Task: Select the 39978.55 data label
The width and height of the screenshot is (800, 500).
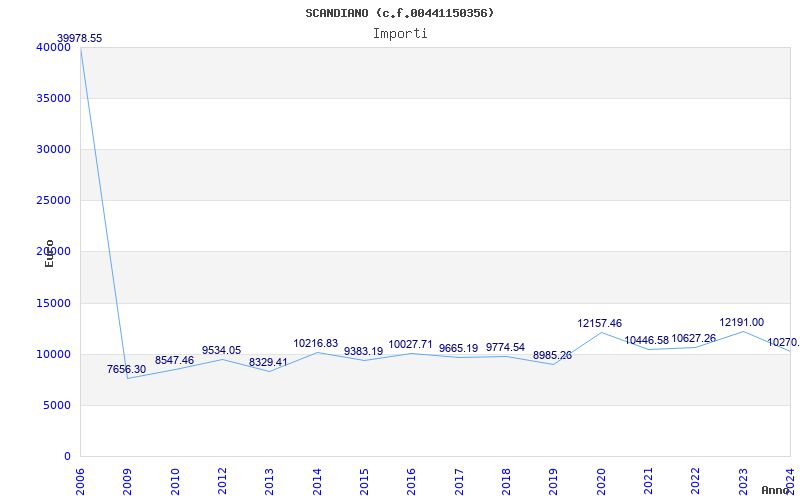Action: pos(80,38)
